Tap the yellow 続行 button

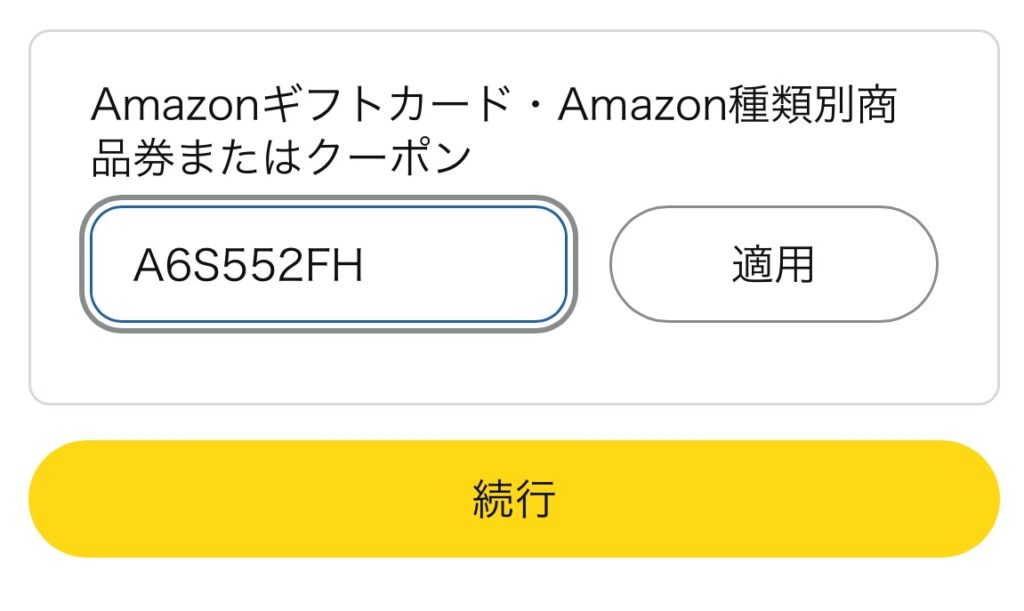[x=513, y=498]
